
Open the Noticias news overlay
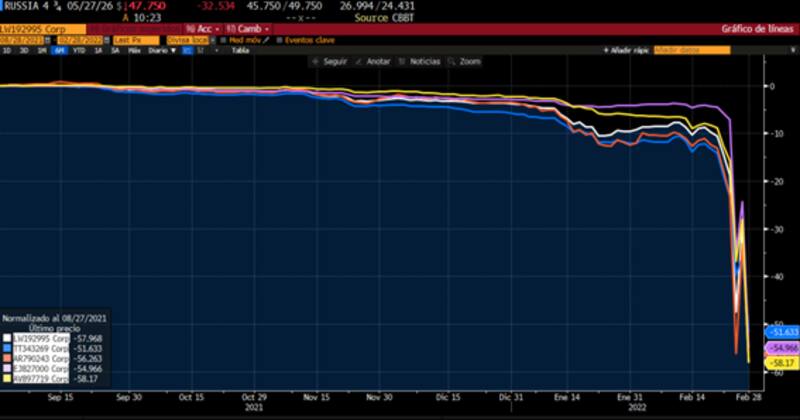click(x=405, y=61)
